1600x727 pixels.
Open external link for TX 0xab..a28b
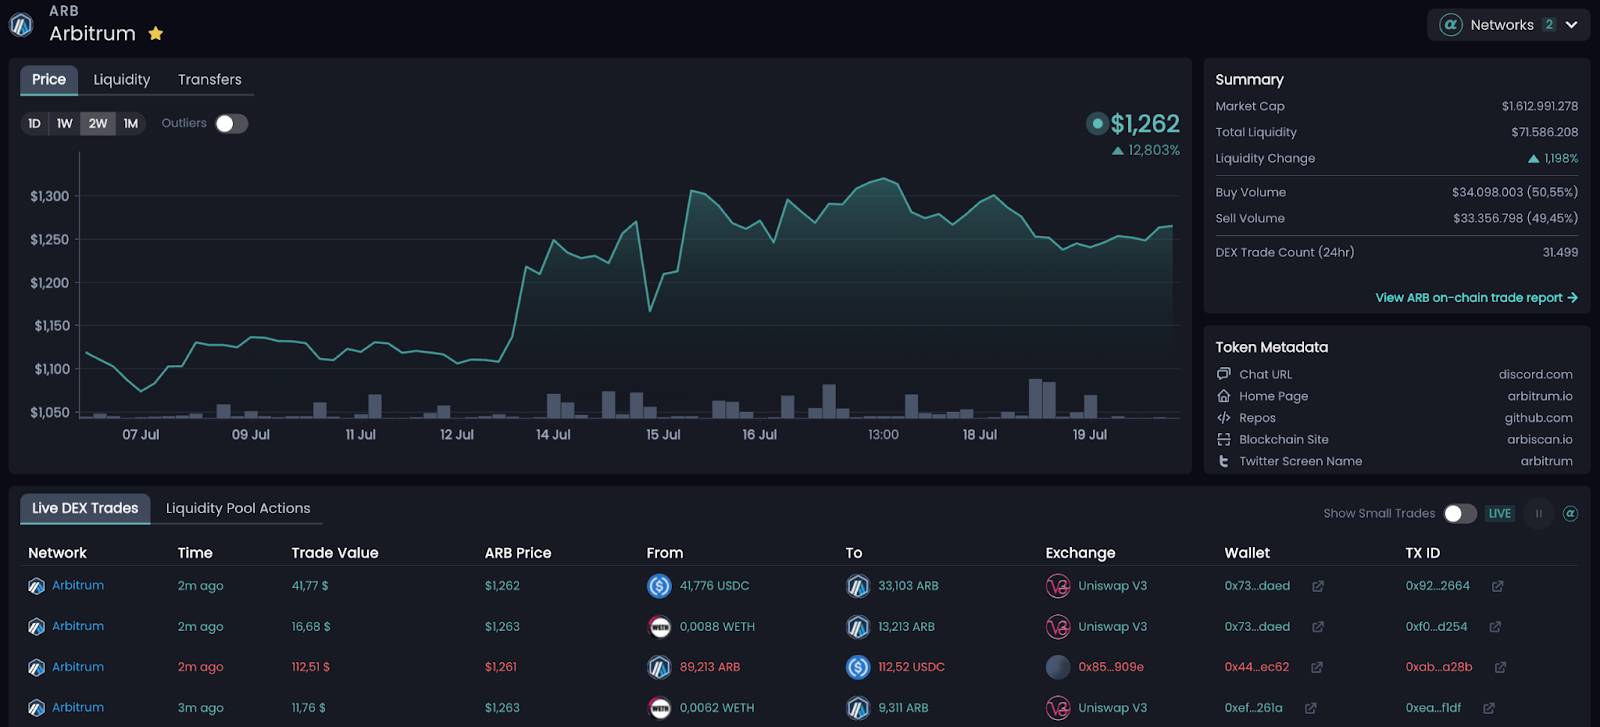coord(1500,667)
